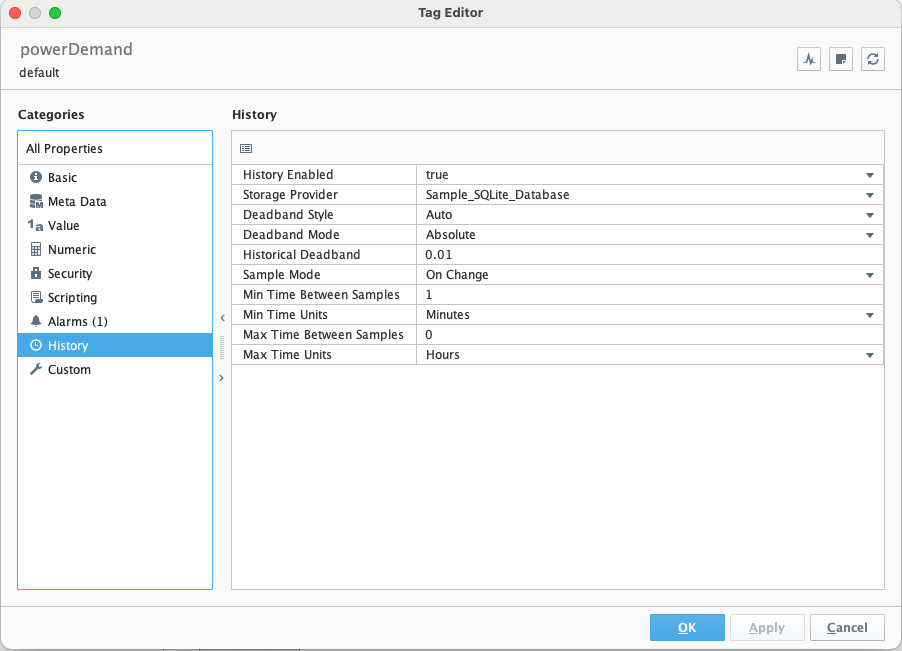
Task: Open the Max Time Units dropdown
Action: [x=870, y=355]
